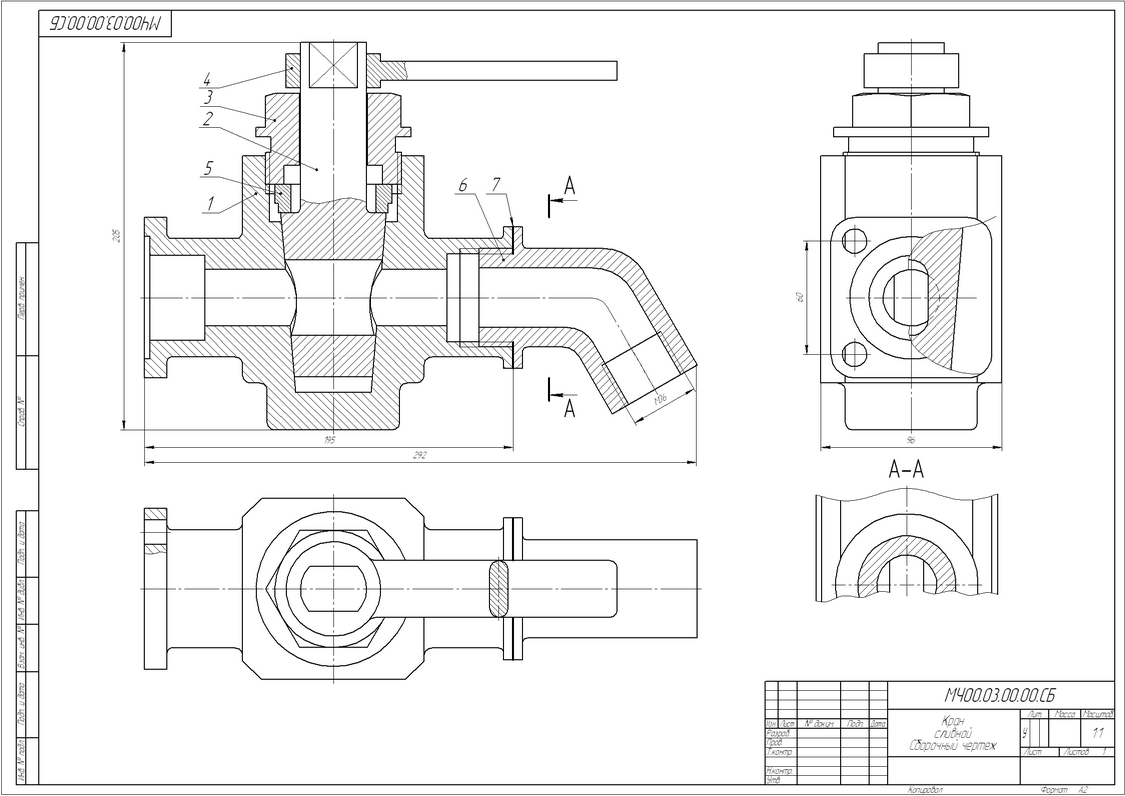Click the Утв. row label

773,779
